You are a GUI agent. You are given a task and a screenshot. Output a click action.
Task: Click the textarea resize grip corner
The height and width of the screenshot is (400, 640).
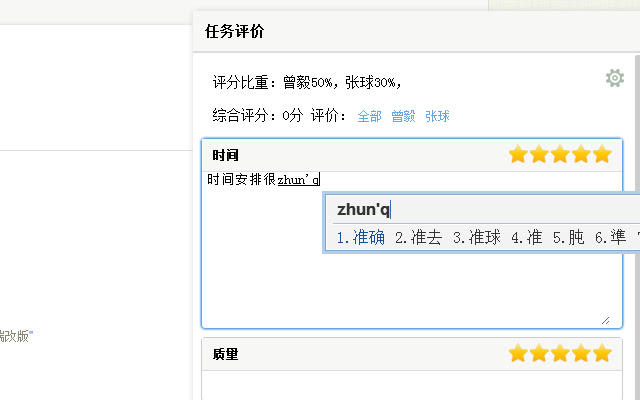(606, 321)
